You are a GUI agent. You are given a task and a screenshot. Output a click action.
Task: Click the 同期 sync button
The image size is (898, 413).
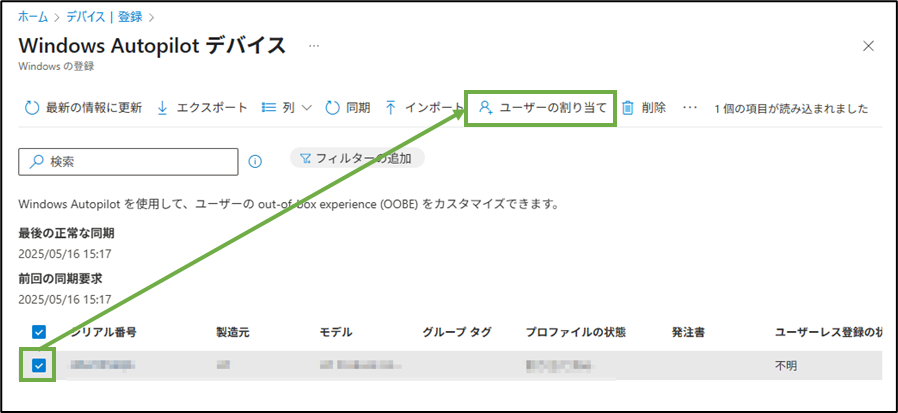tap(348, 108)
